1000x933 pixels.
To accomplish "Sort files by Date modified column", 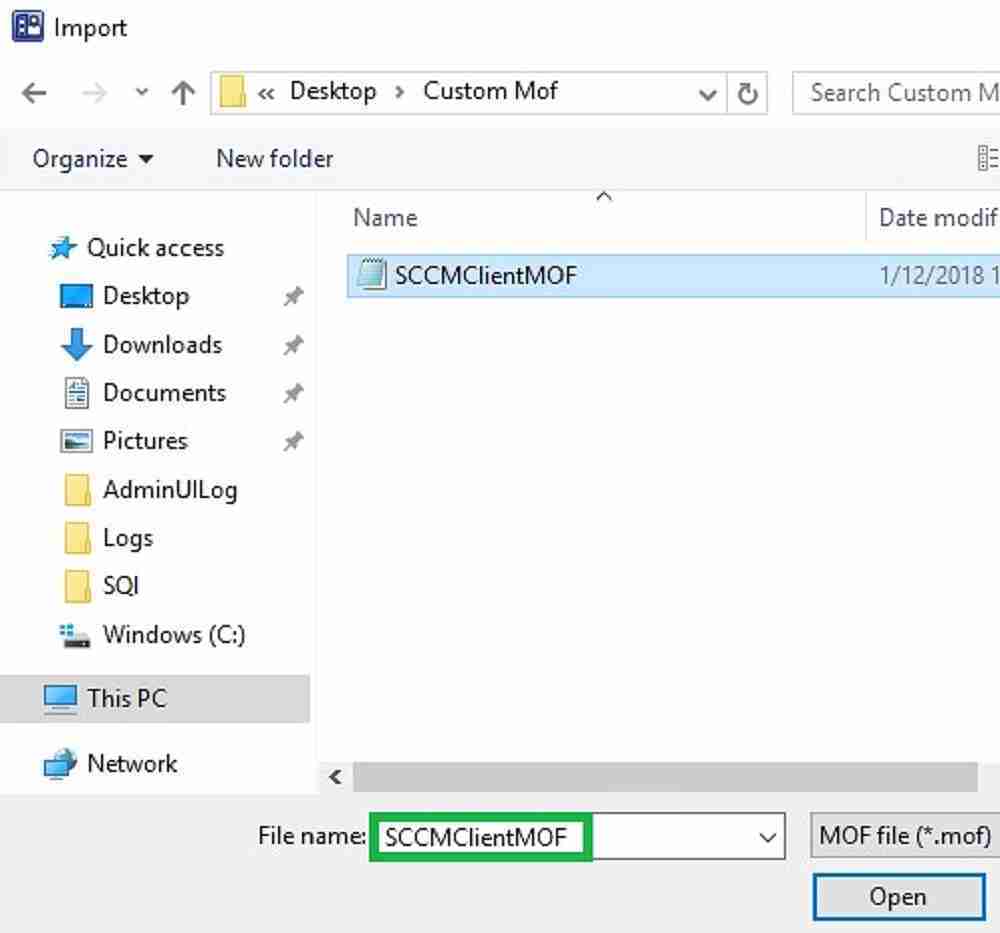I will click(x=937, y=217).
